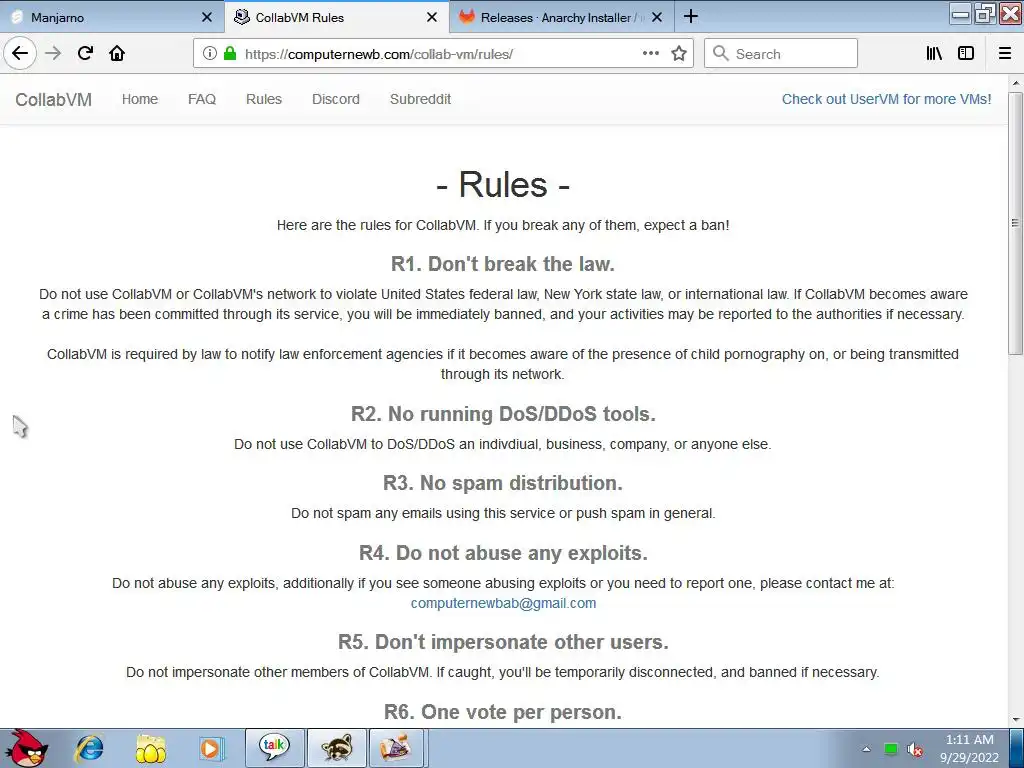Open the FAQ nav item
Screen dimensions: 1024x768
[202, 99]
